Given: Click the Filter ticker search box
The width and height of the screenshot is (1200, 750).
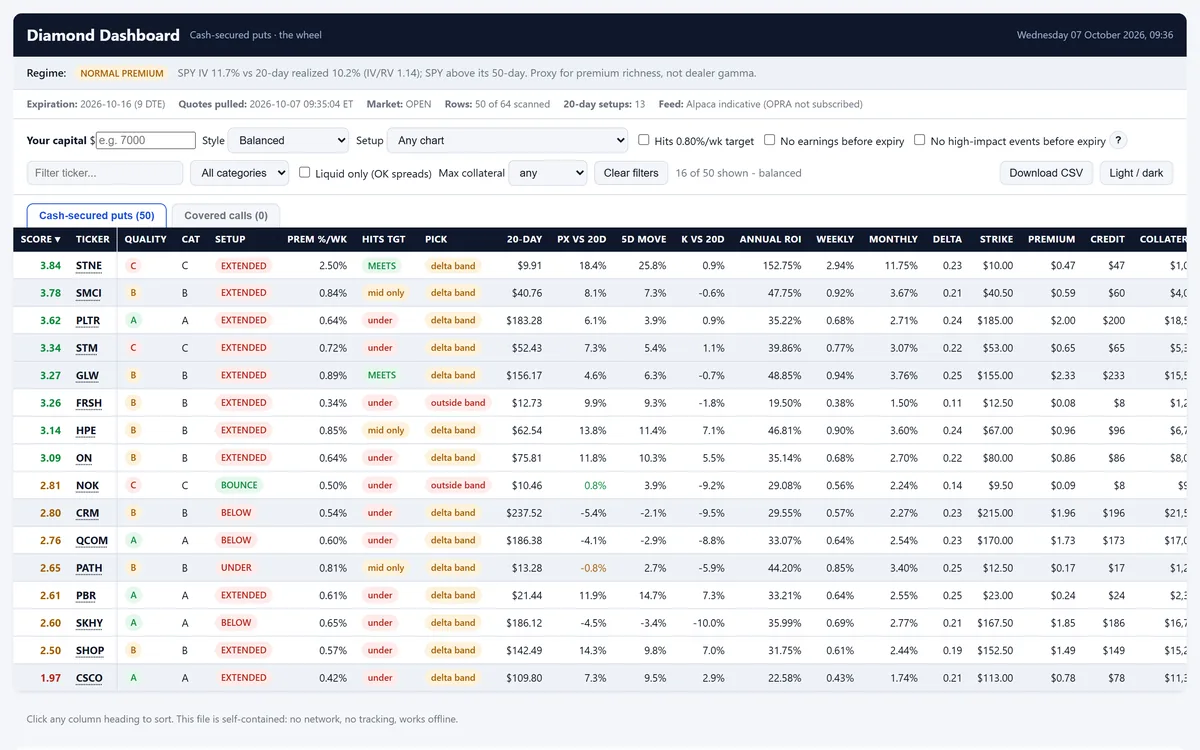Looking at the screenshot, I should [105, 173].
